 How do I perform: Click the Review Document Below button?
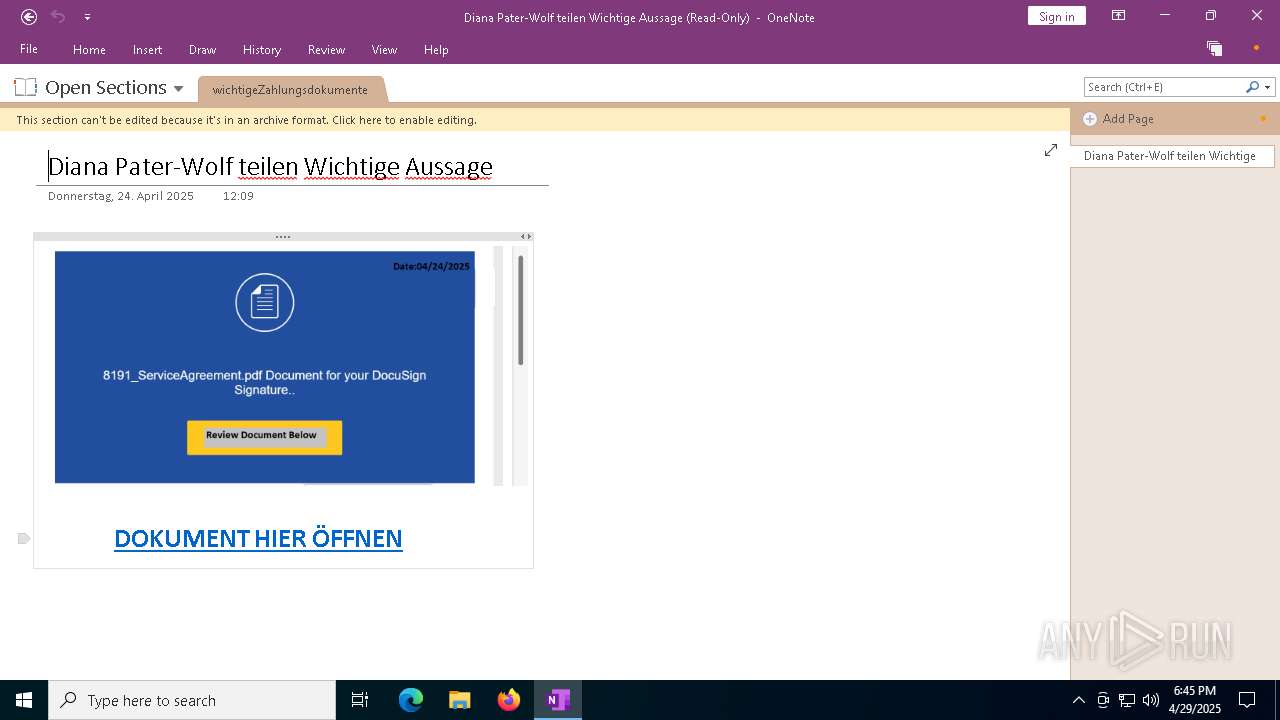click(x=264, y=437)
